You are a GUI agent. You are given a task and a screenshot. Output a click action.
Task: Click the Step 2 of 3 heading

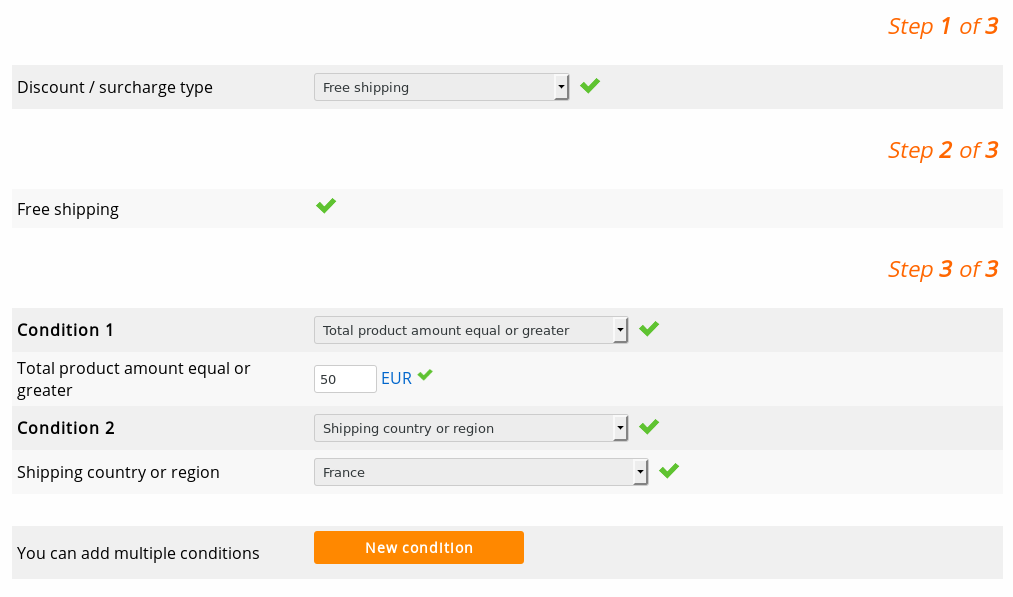(x=943, y=149)
